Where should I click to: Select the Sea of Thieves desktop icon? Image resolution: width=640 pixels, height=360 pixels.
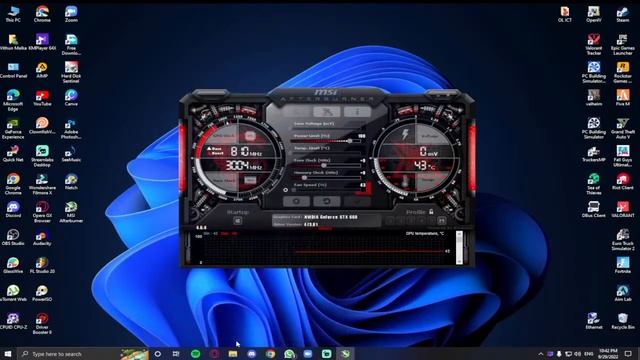coord(593,184)
